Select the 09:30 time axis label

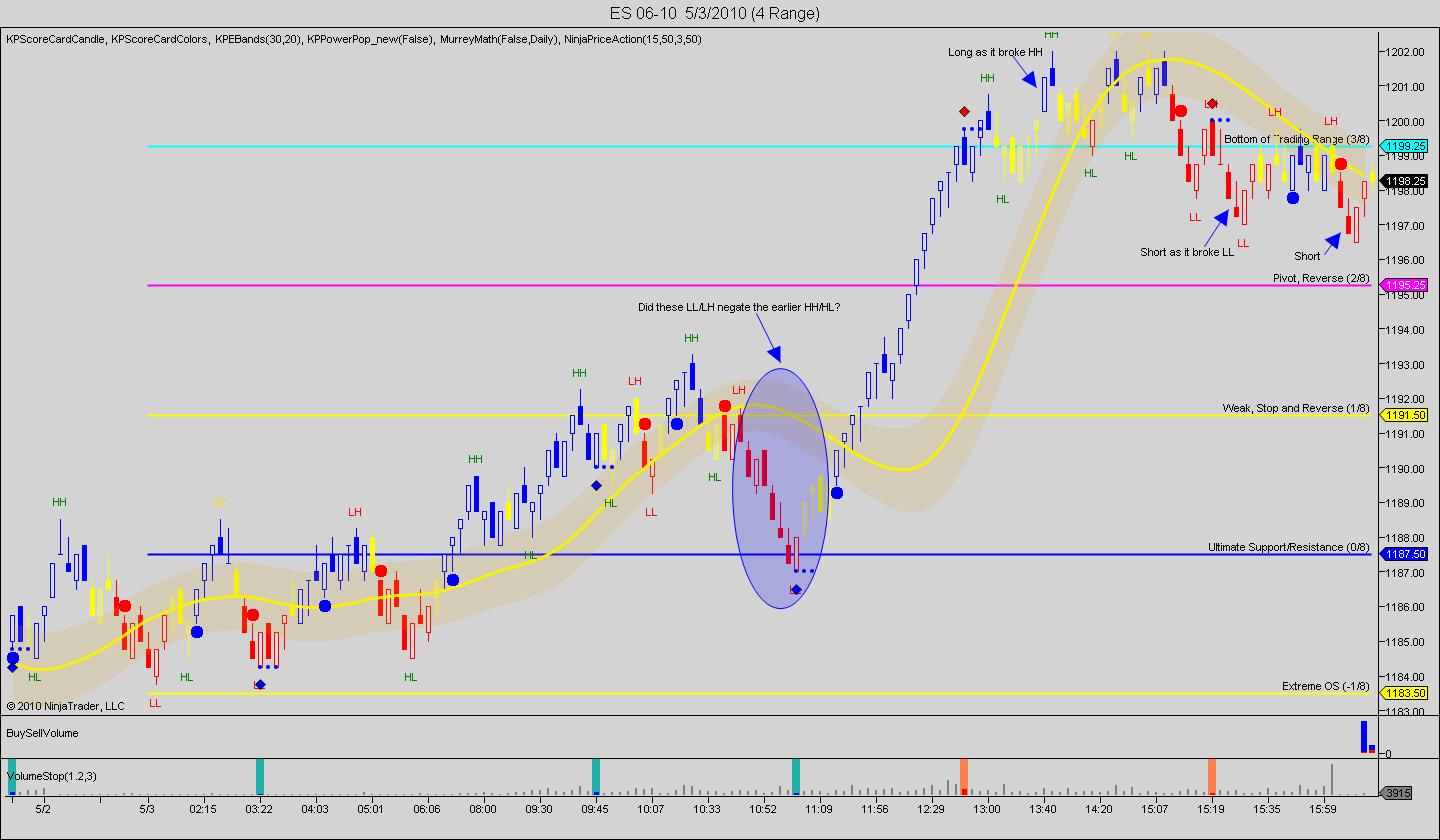pos(539,808)
